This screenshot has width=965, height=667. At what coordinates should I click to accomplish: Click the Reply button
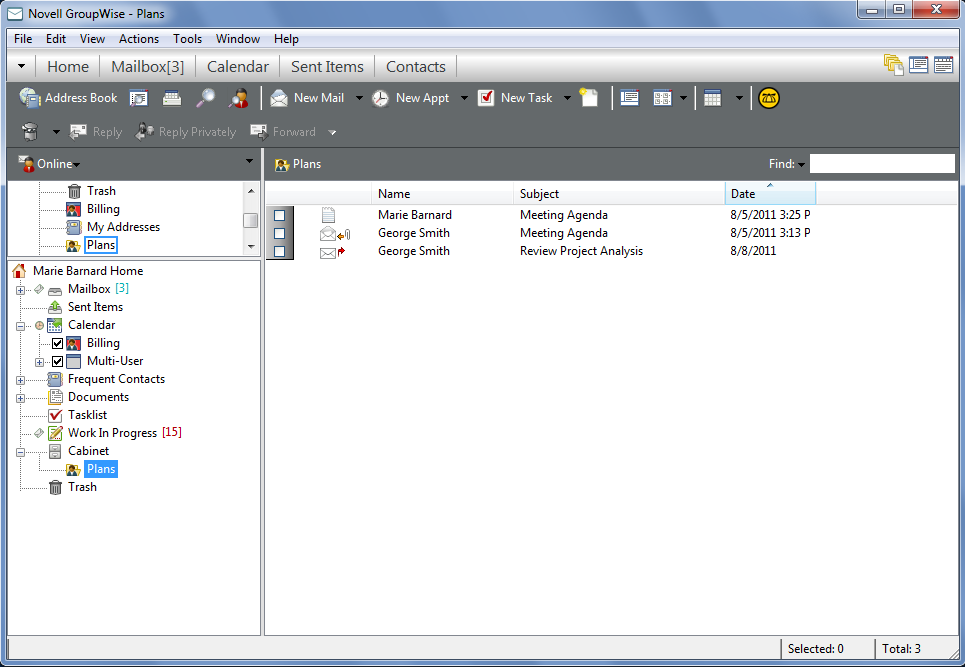point(95,132)
